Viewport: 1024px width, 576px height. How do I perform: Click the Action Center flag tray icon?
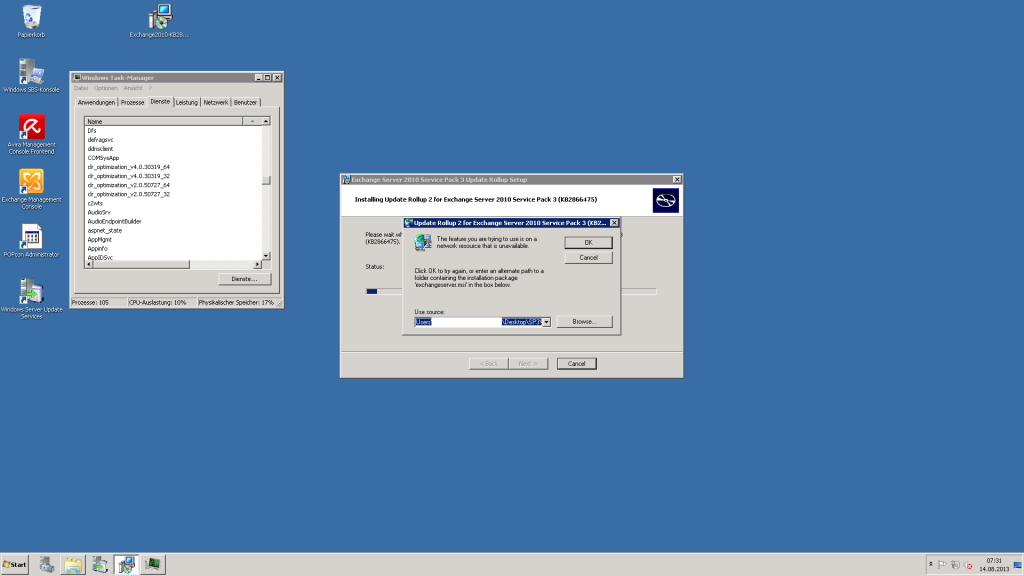[942, 565]
